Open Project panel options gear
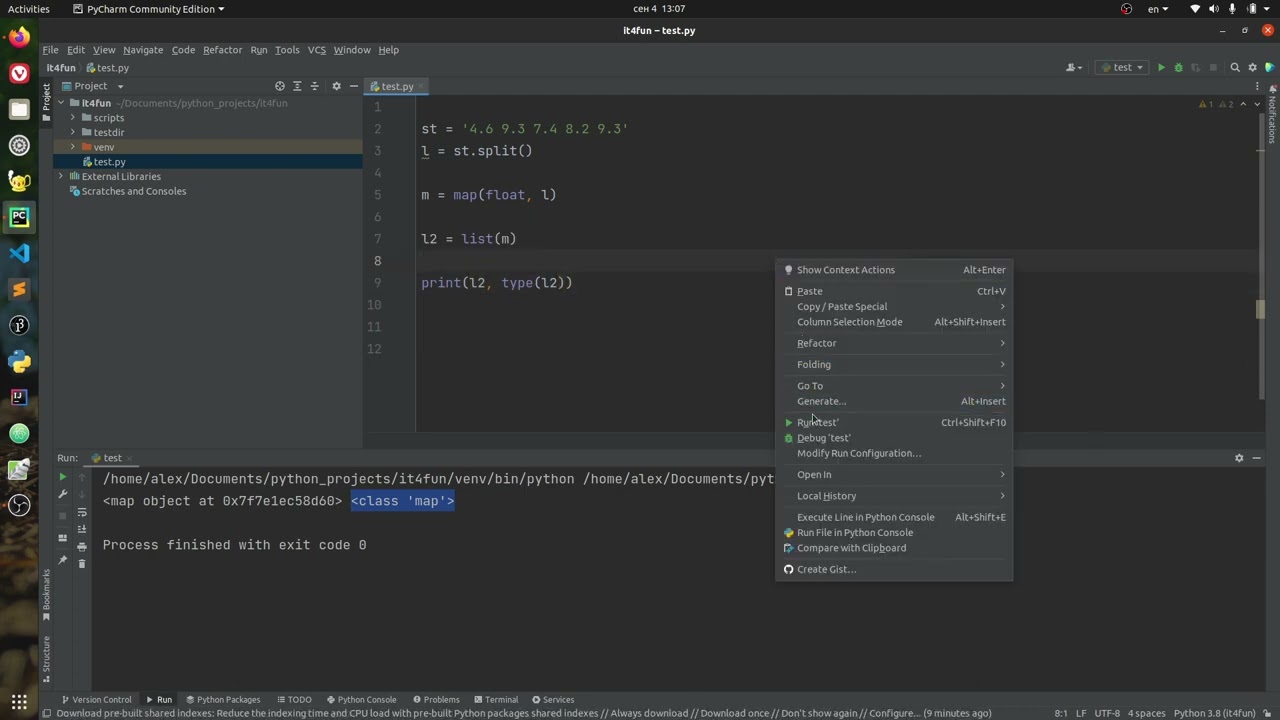The width and height of the screenshot is (1280, 720). 336,86
